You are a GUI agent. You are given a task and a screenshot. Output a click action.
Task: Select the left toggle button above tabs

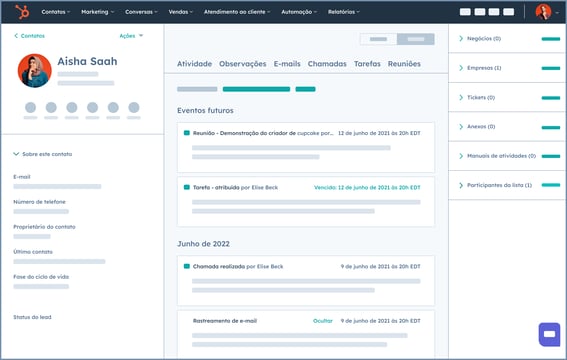click(378, 39)
